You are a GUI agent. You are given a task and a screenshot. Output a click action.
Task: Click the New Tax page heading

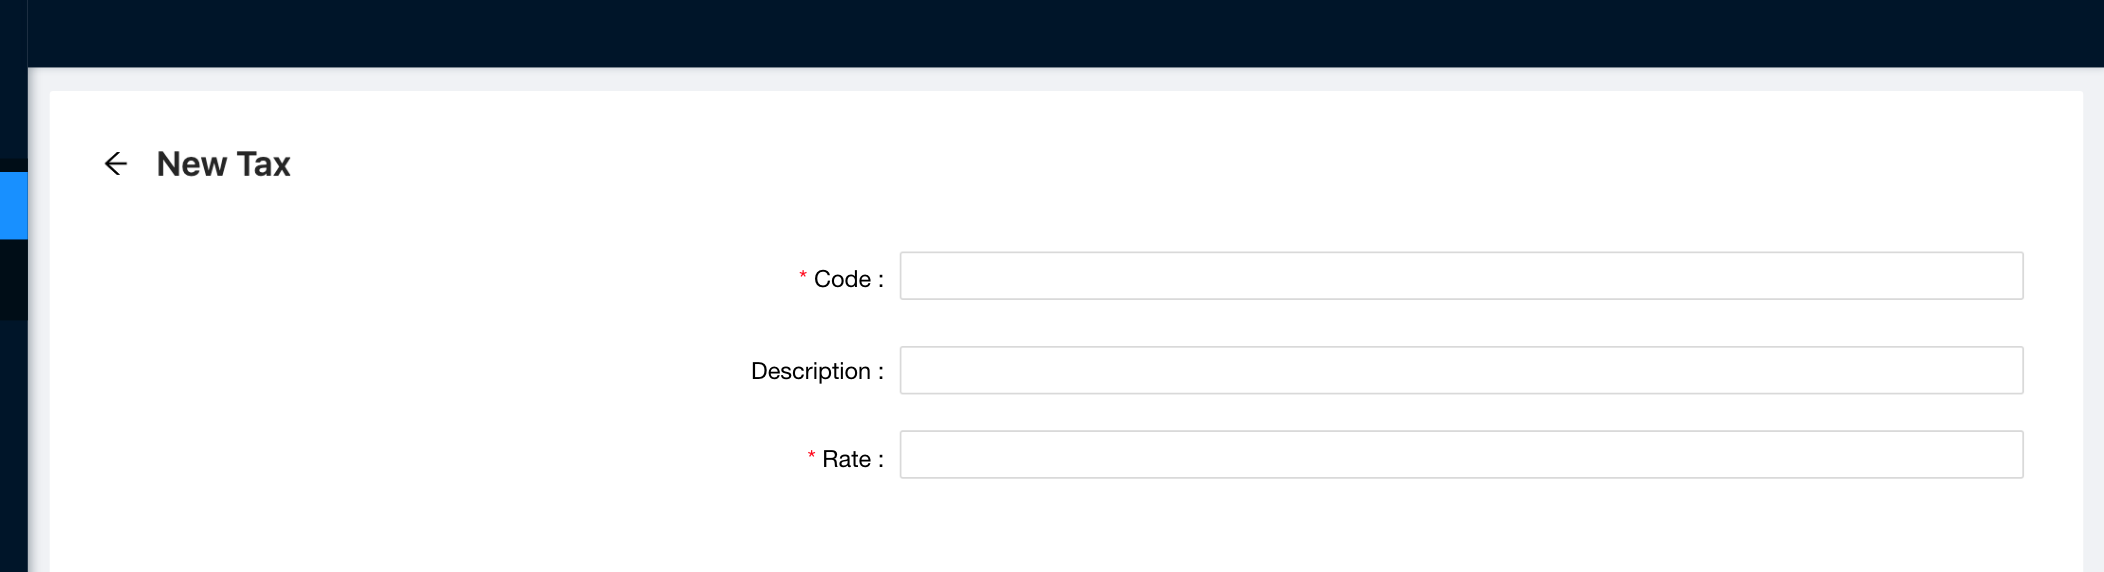pyautogui.click(x=223, y=164)
